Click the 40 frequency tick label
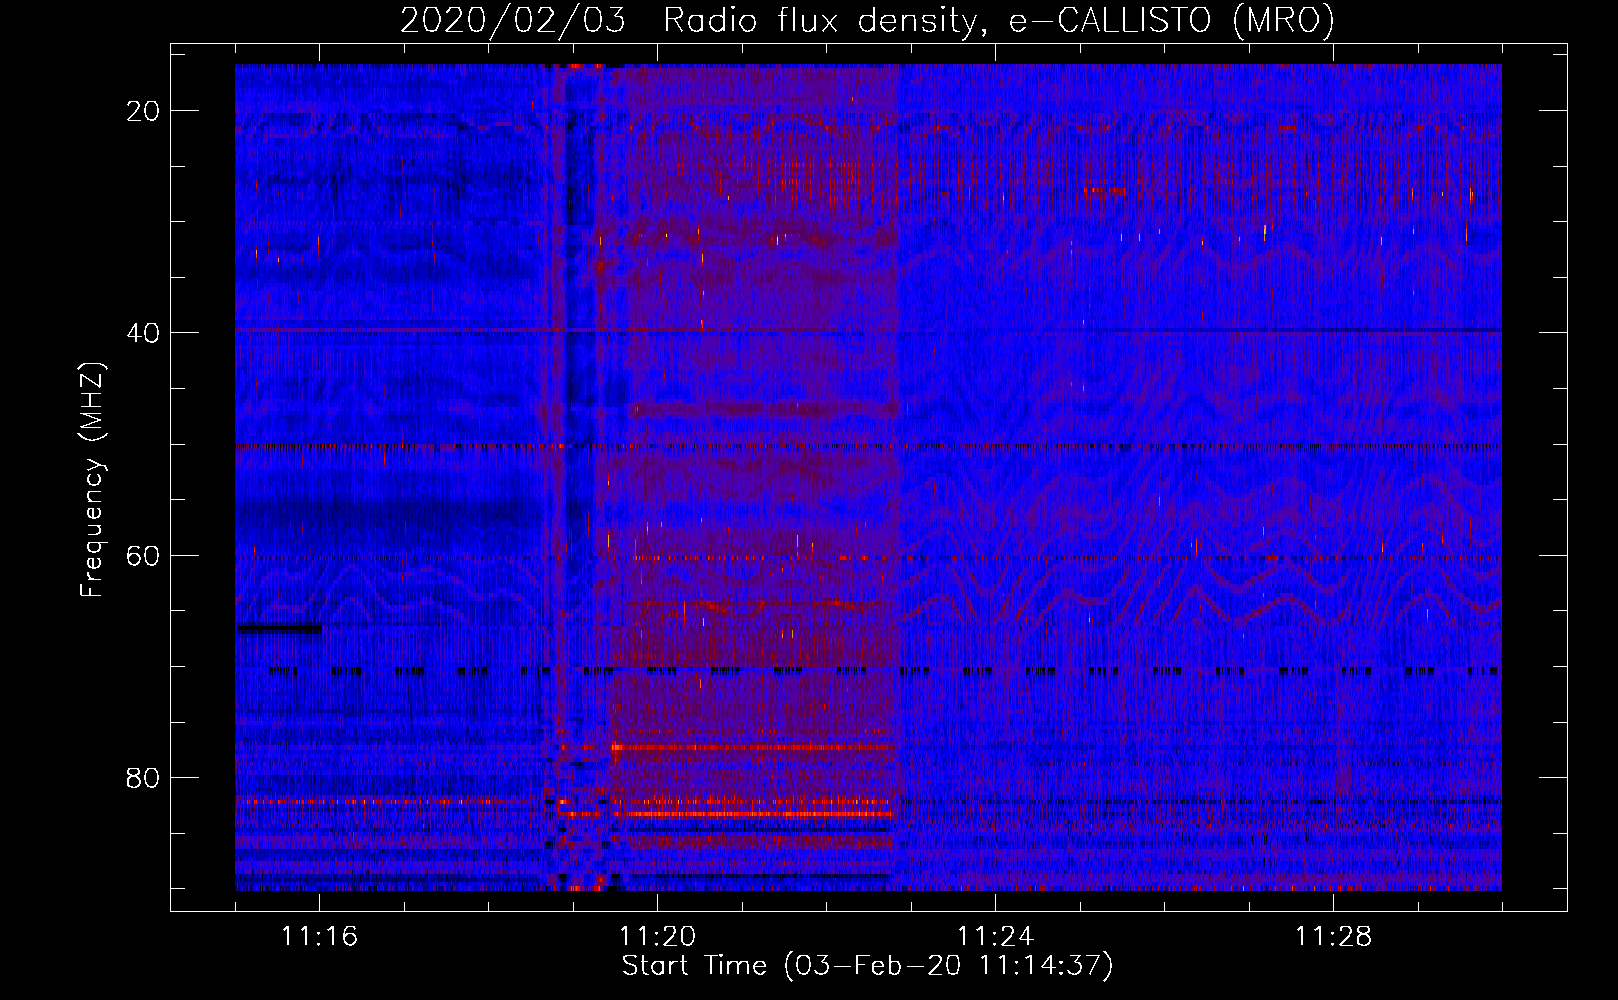Viewport: 1618px width, 1000px height. coord(143,333)
